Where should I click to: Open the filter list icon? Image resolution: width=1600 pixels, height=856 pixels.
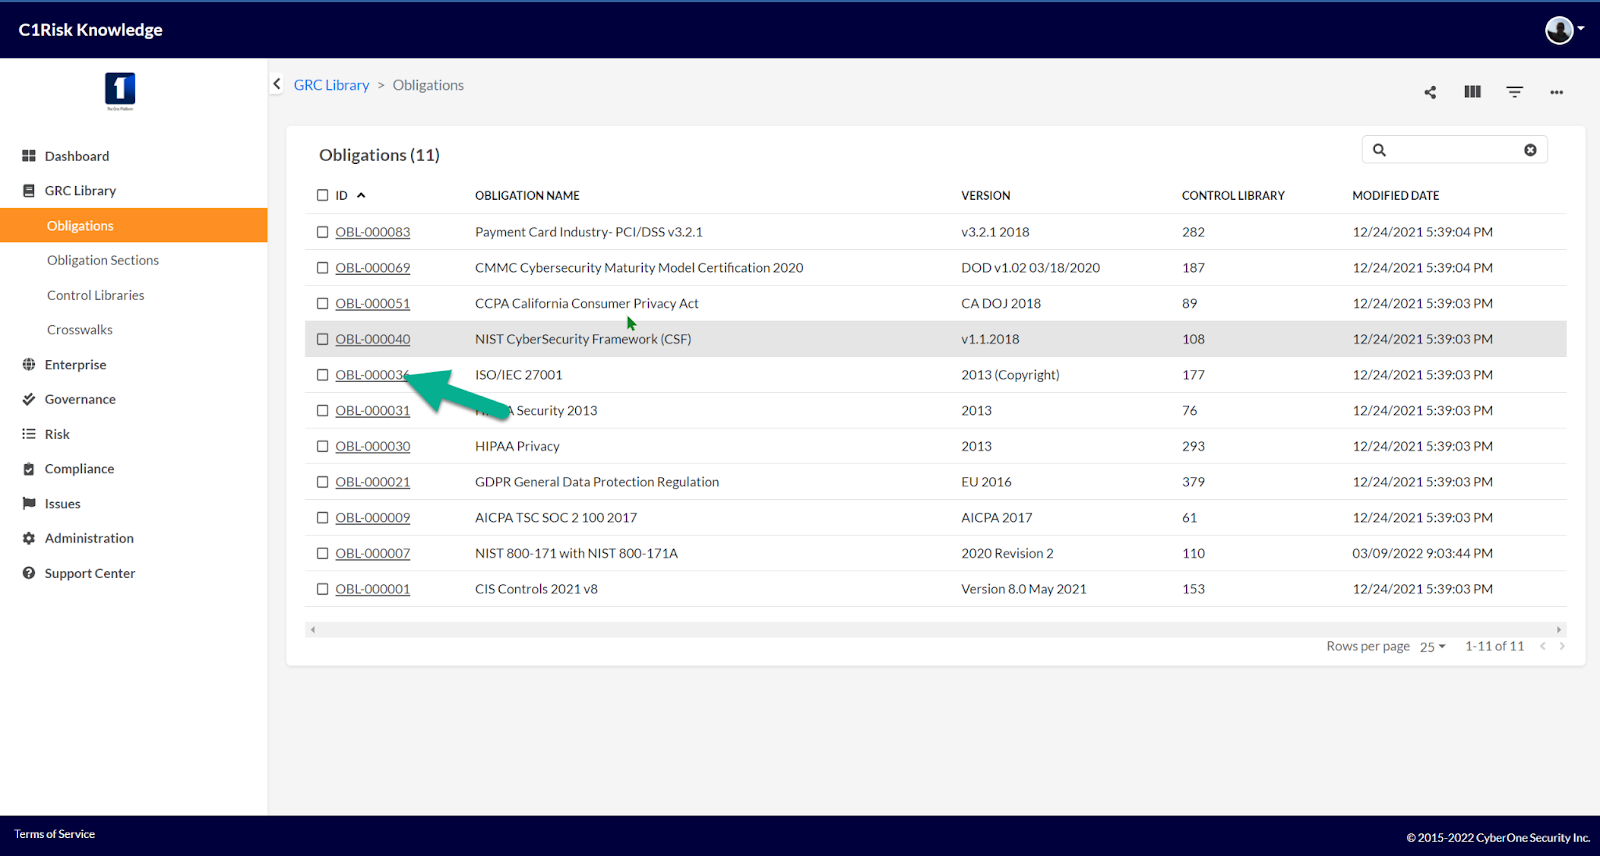coord(1514,92)
